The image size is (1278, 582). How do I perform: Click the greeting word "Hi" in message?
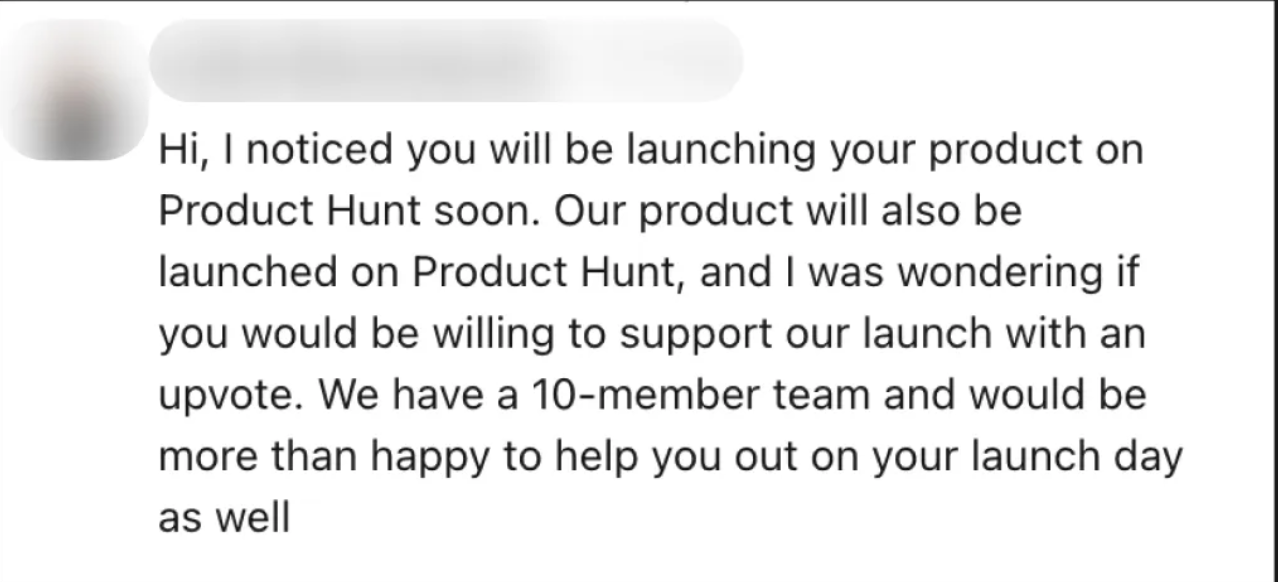[x=177, y=152]
